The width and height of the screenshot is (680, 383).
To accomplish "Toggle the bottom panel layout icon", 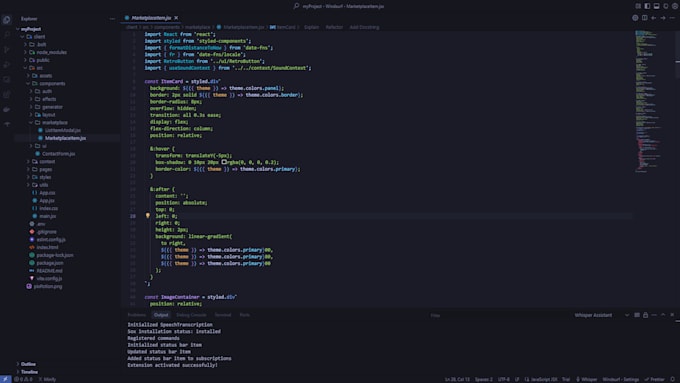I will 657,6.
